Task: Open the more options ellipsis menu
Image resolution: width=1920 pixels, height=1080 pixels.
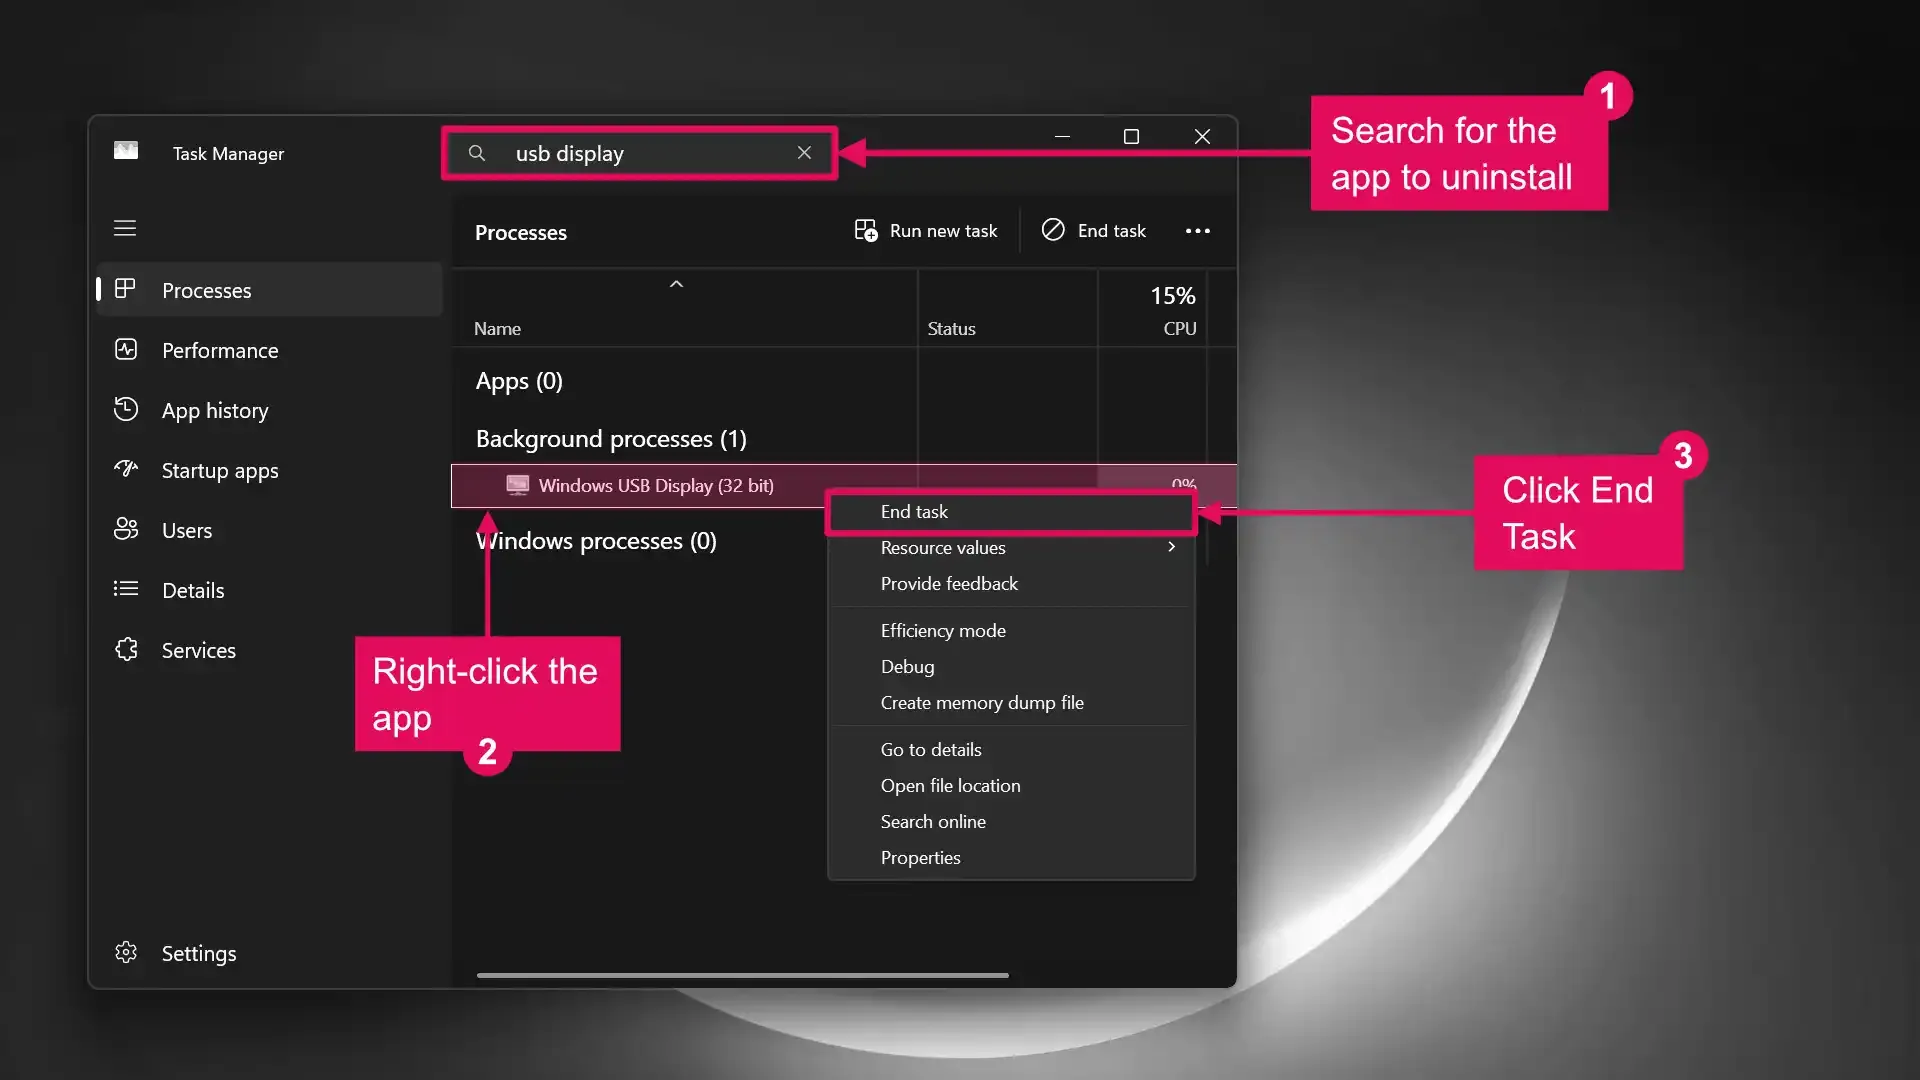Action: click(1197, 230)
